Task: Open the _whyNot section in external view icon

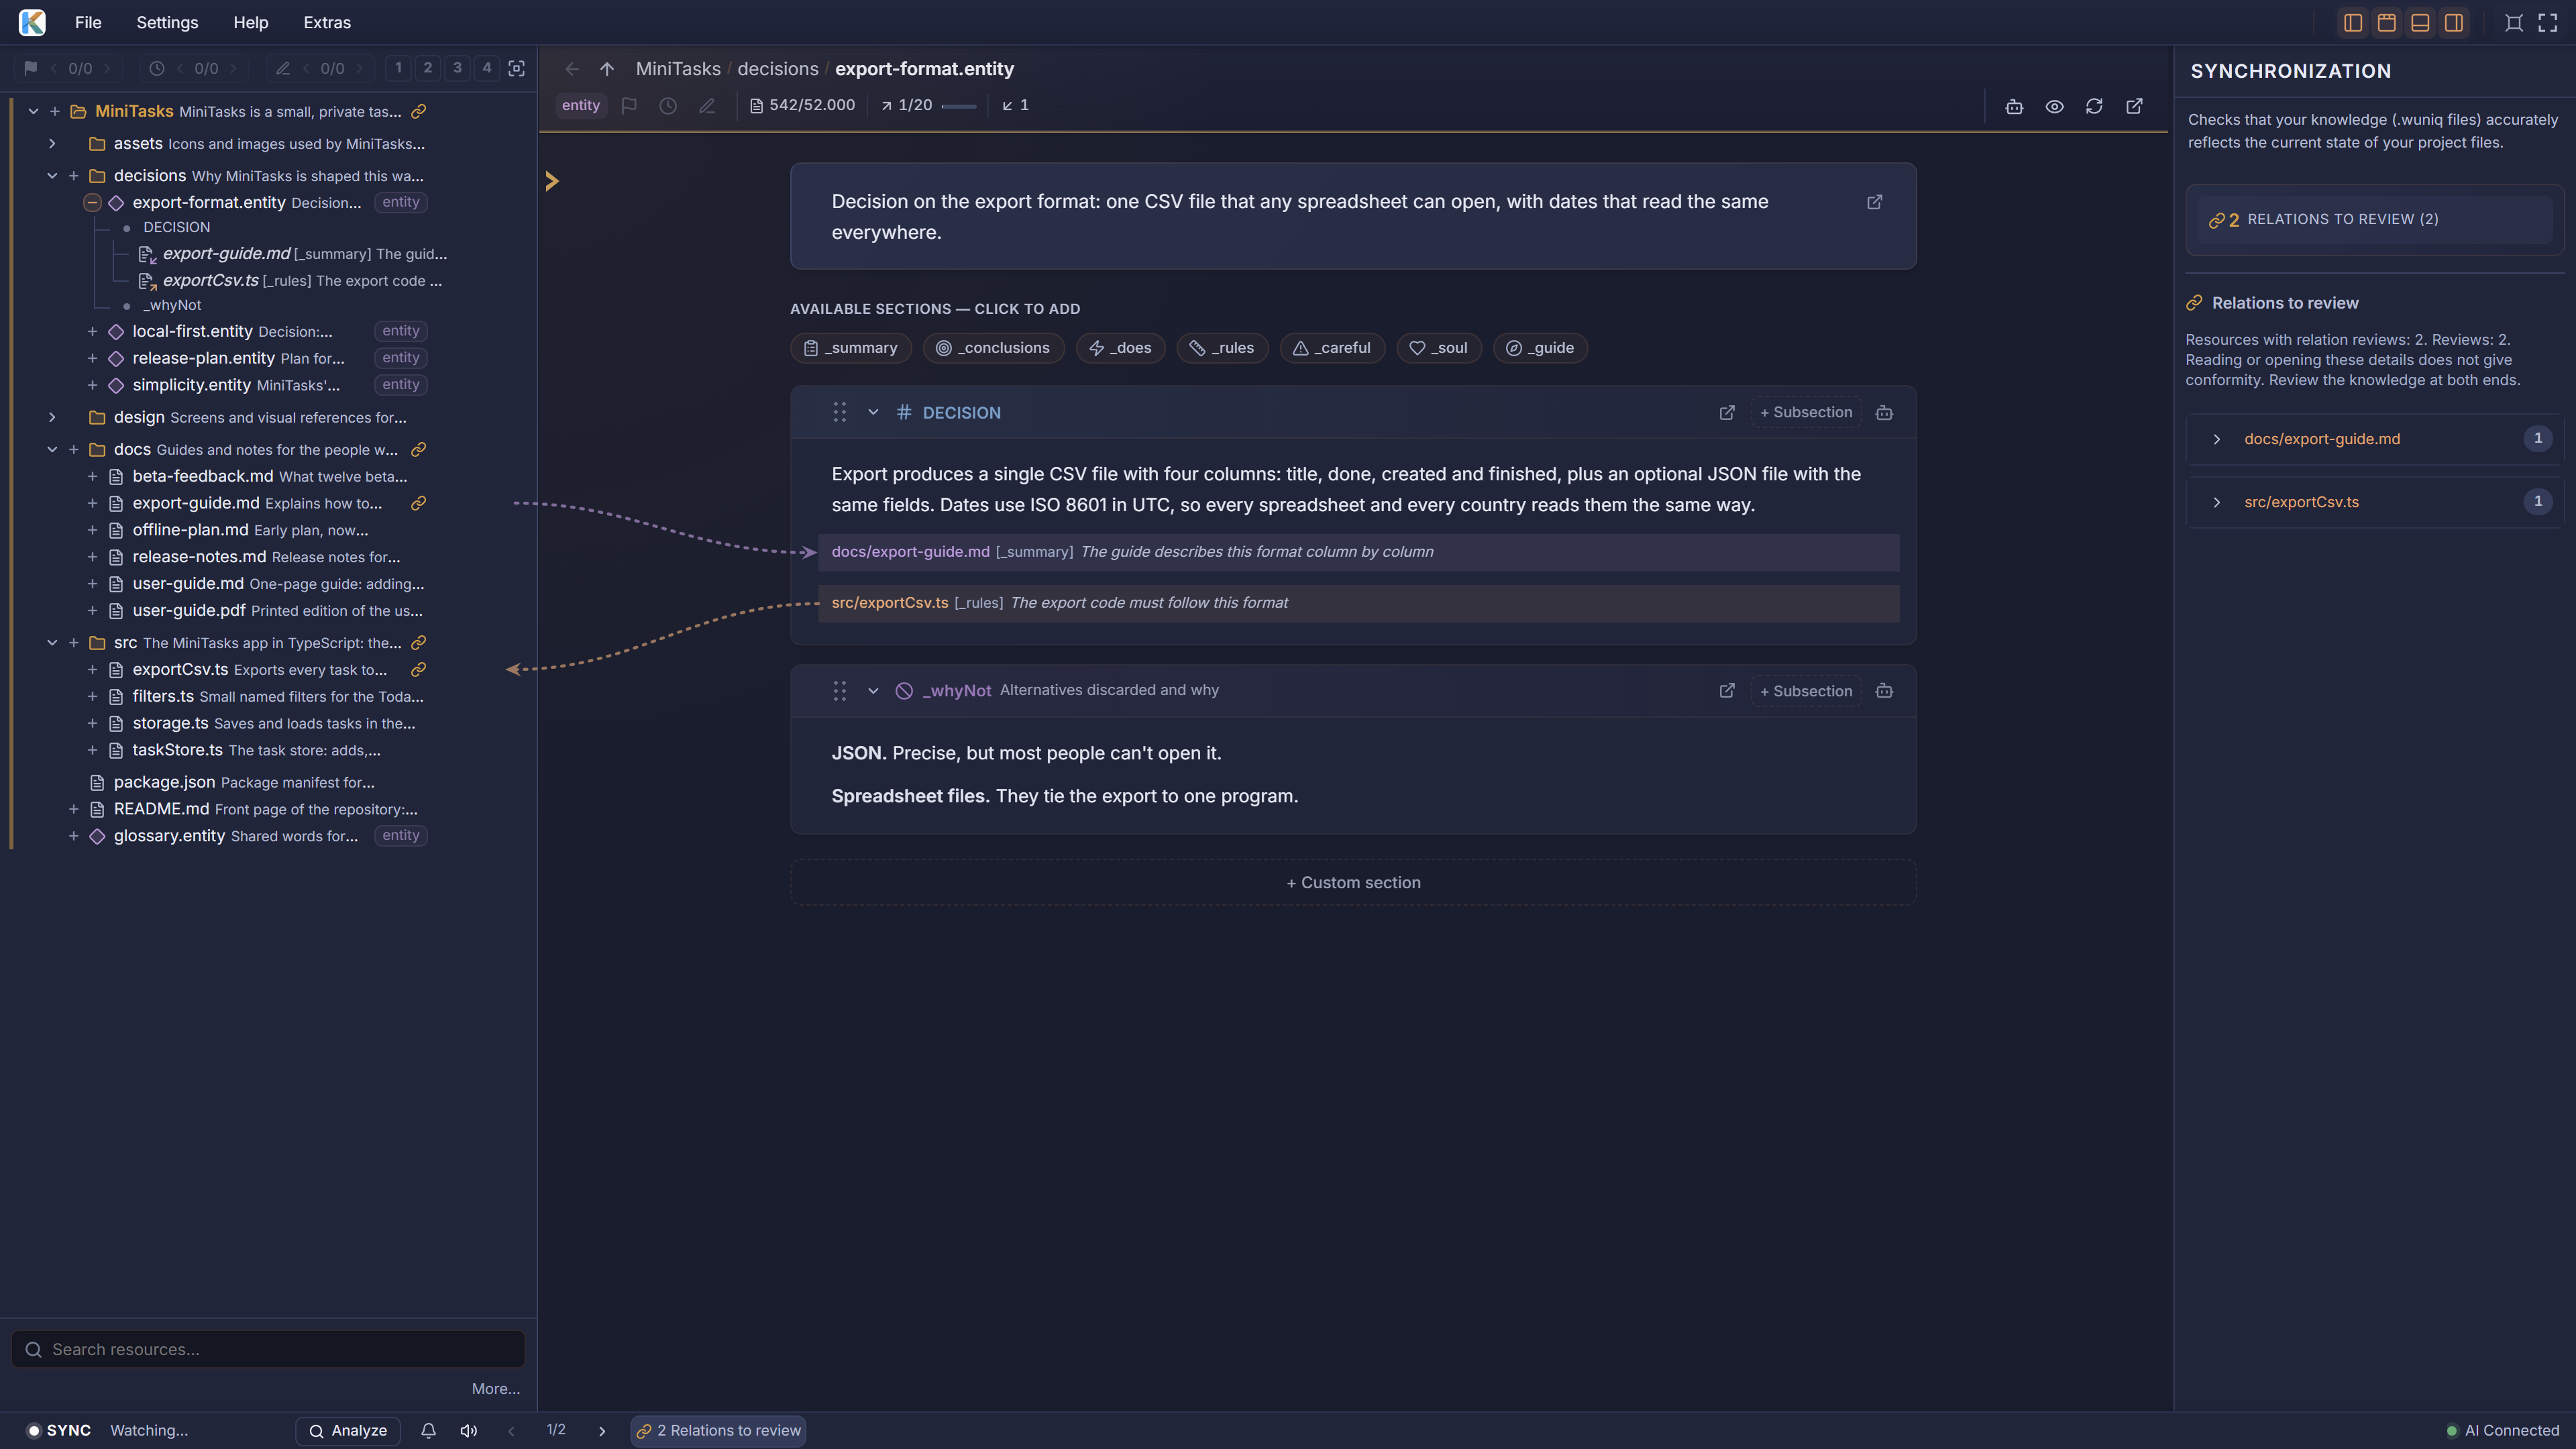Action: [x=1727, y=691]
